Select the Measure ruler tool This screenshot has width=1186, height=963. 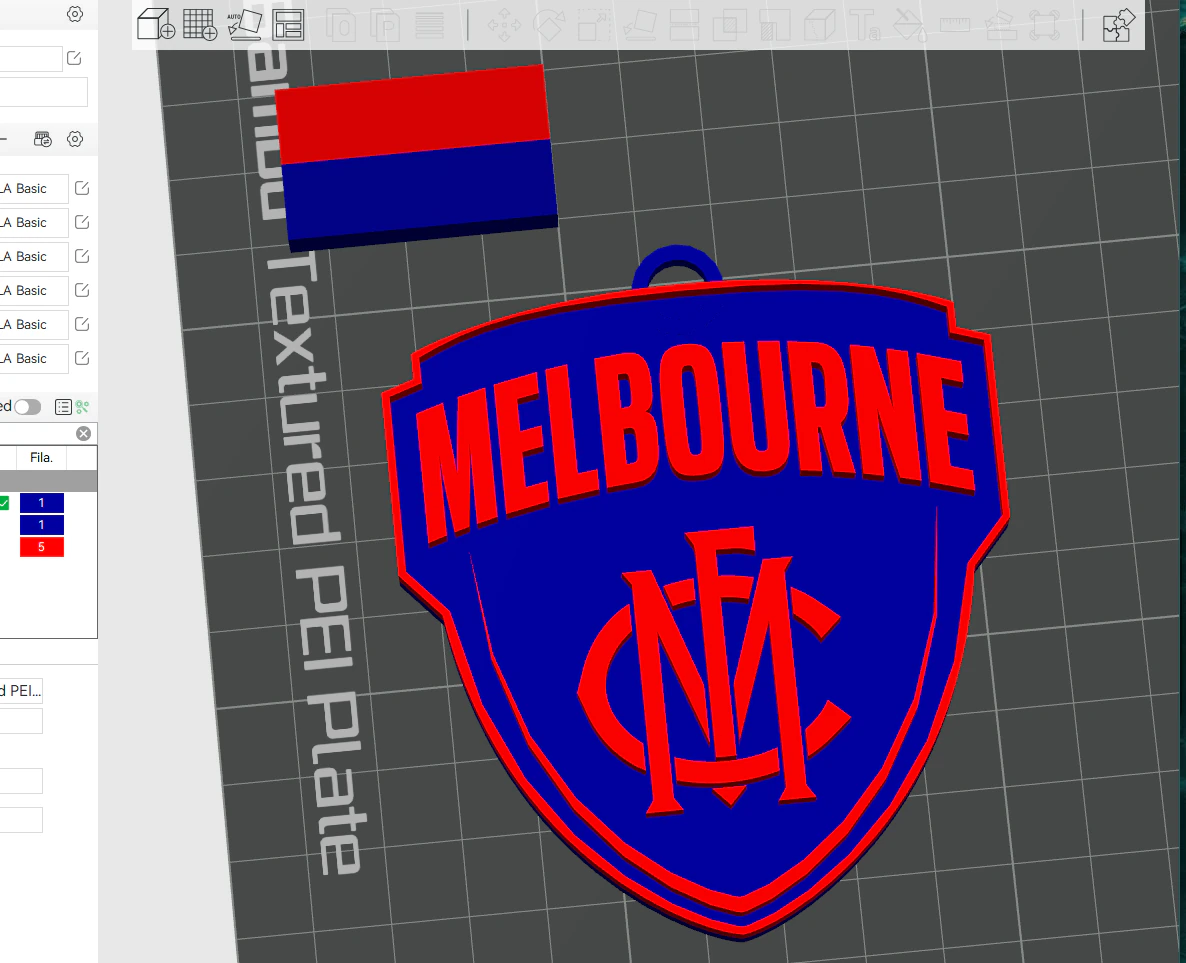tap(955, 25)
